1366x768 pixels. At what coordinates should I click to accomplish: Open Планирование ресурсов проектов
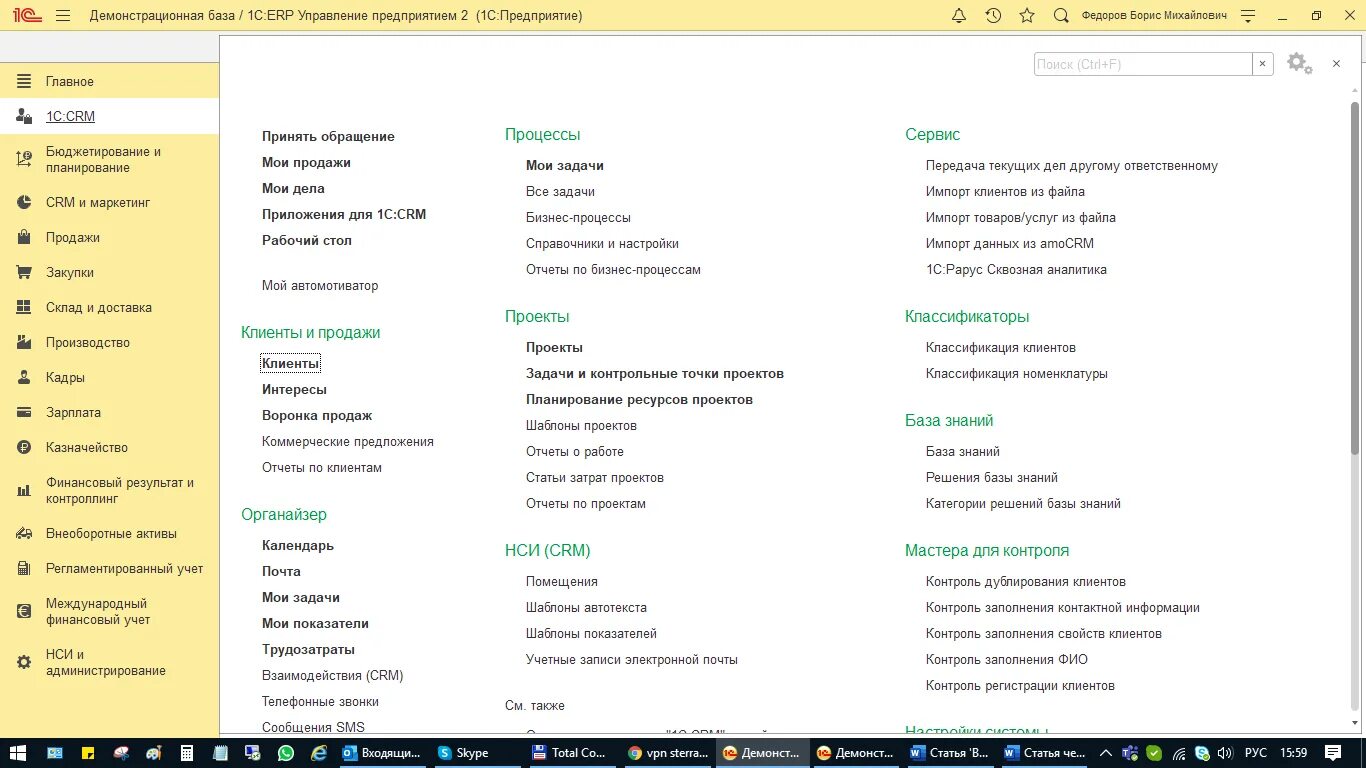click(639, 399)
